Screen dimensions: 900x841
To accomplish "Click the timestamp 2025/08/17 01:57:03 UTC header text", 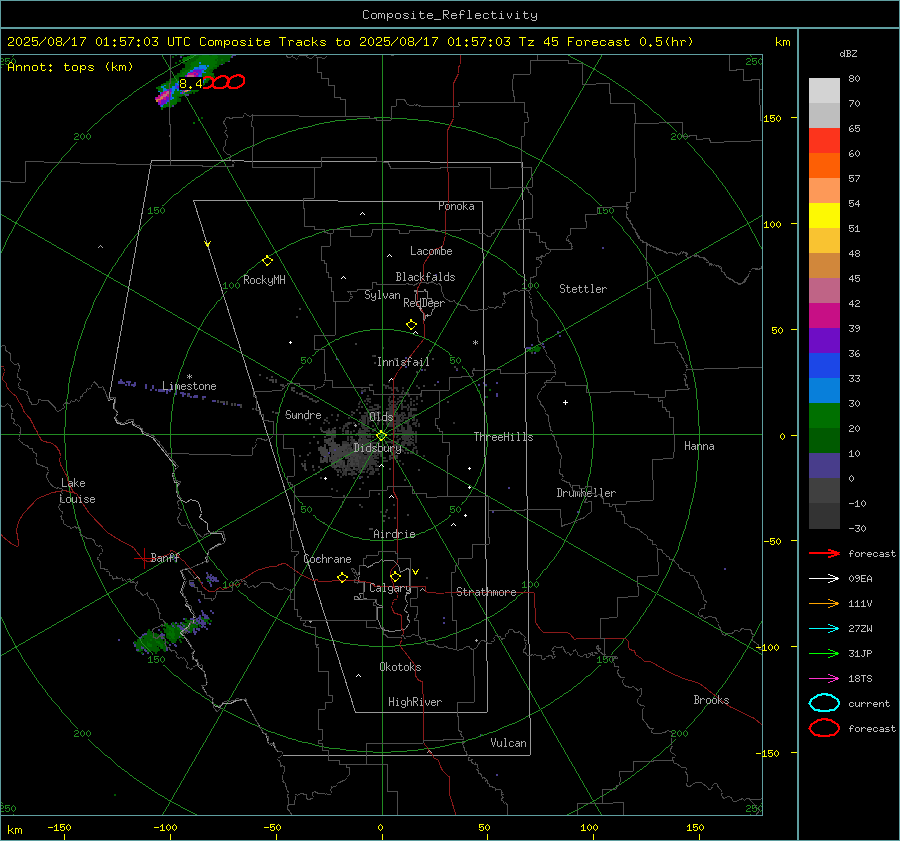I will pos(99,42).
